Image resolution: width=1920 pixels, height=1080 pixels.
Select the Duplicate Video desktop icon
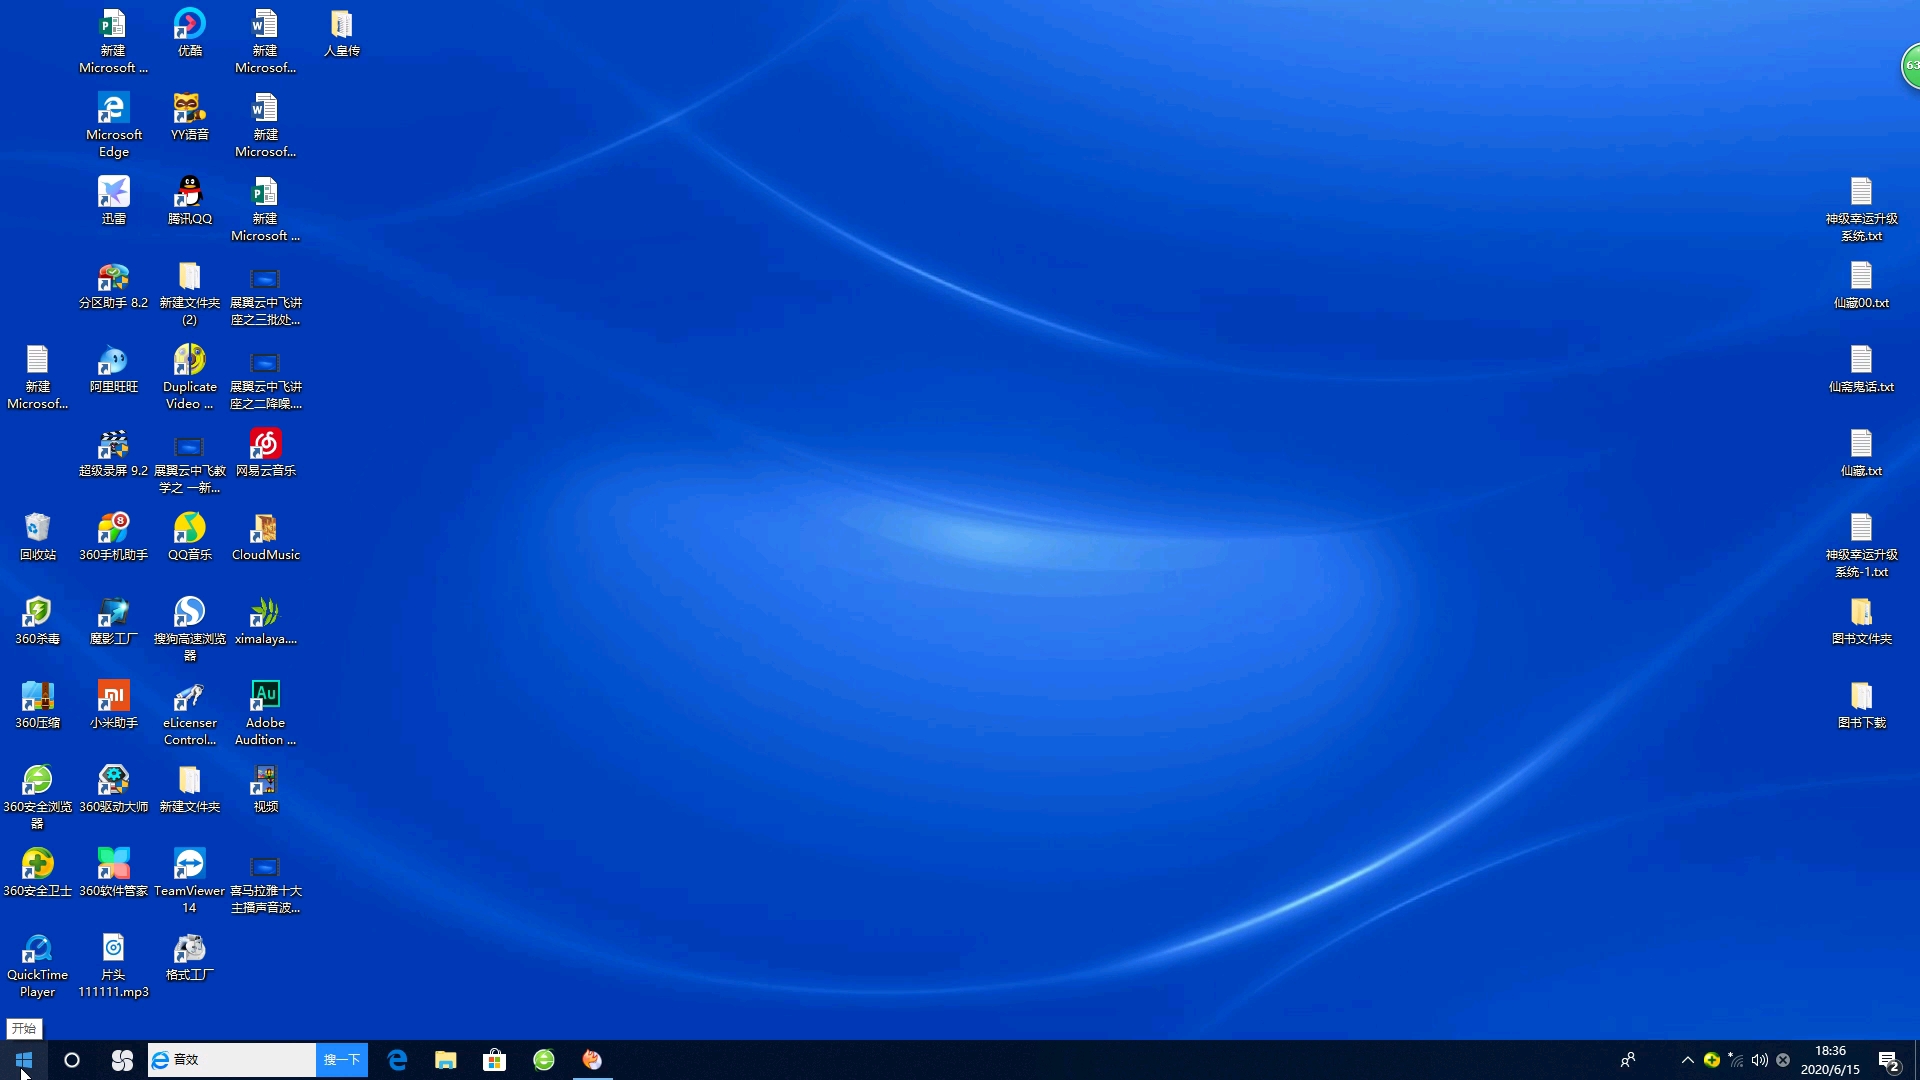(189, 376)
